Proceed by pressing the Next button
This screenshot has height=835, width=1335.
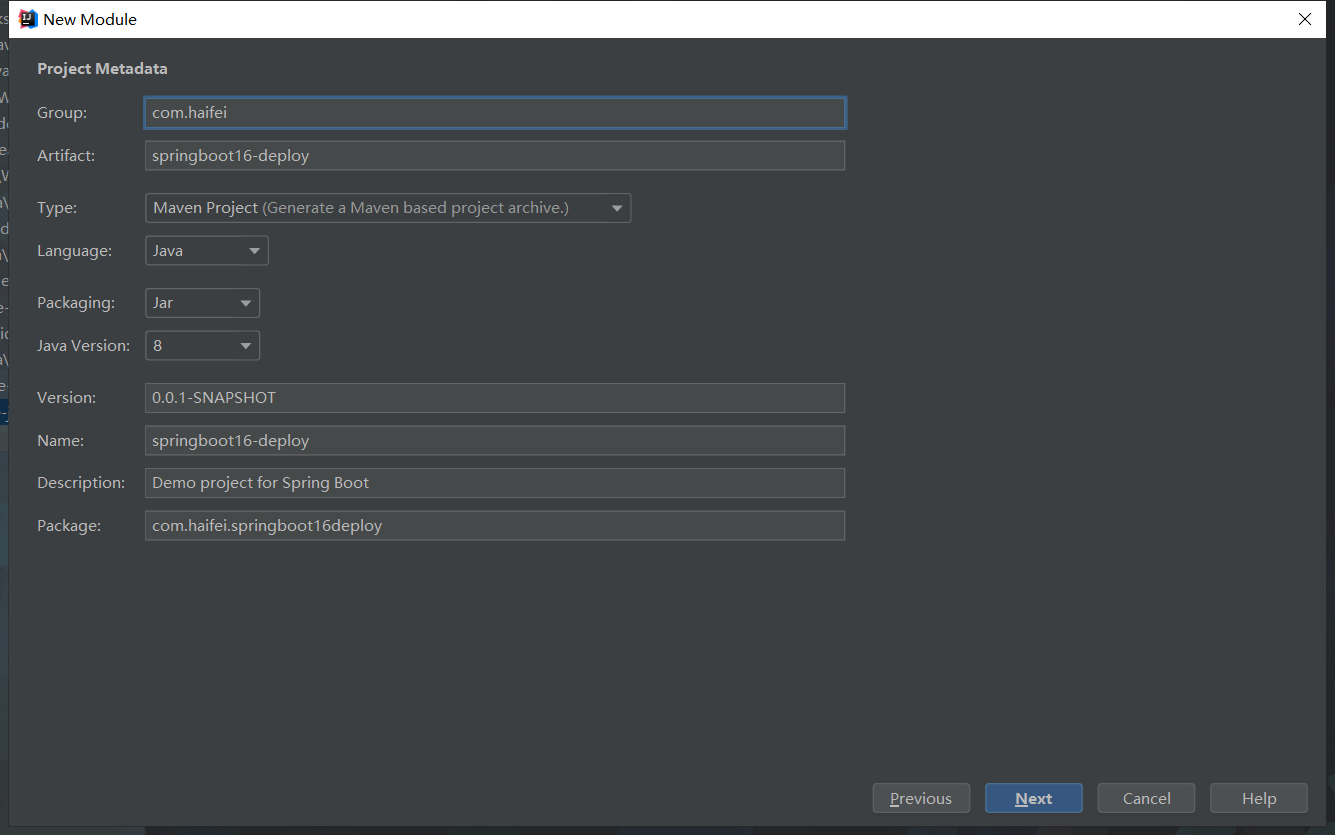coord(1033,799)
